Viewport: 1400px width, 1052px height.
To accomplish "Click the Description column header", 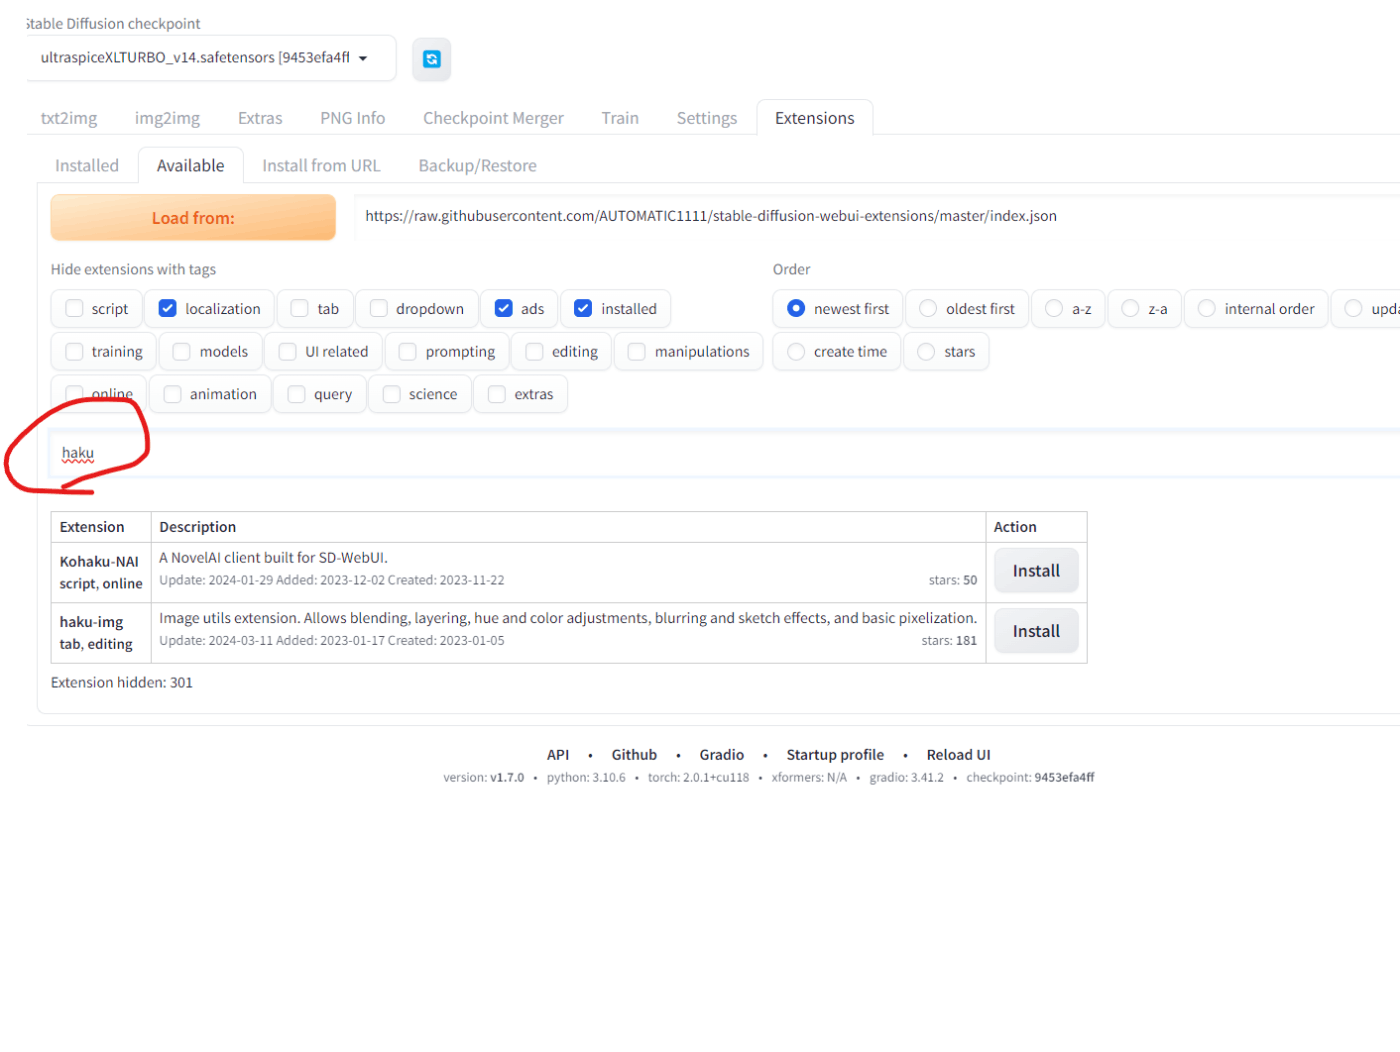I will pyautogui.click(x=198, y=527).
